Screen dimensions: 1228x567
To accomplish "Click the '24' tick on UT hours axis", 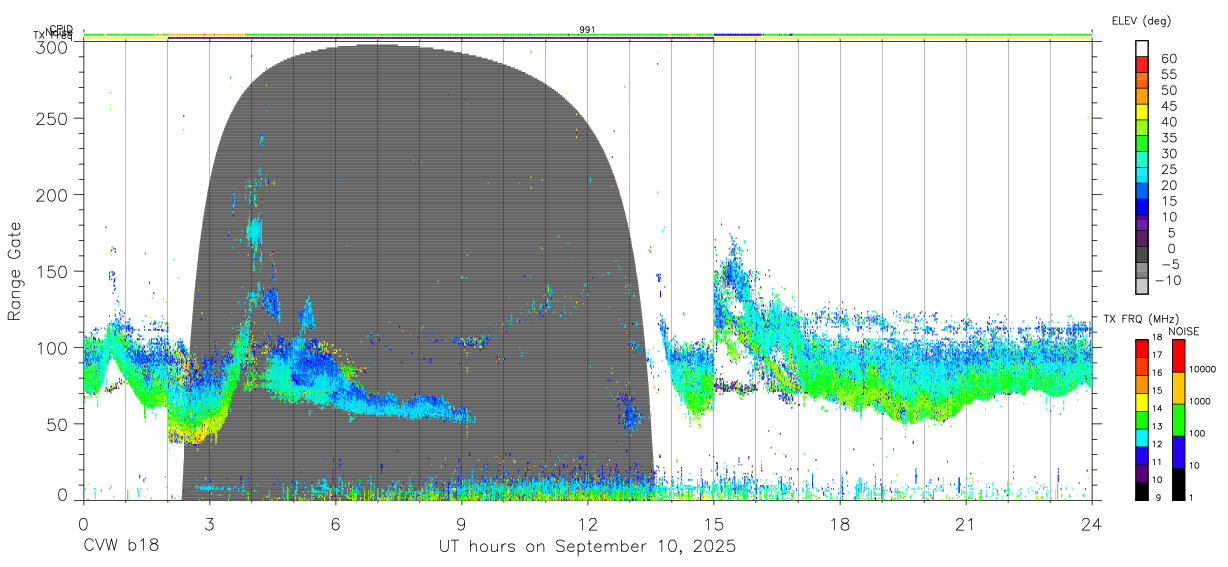I will coord(1092,524).
